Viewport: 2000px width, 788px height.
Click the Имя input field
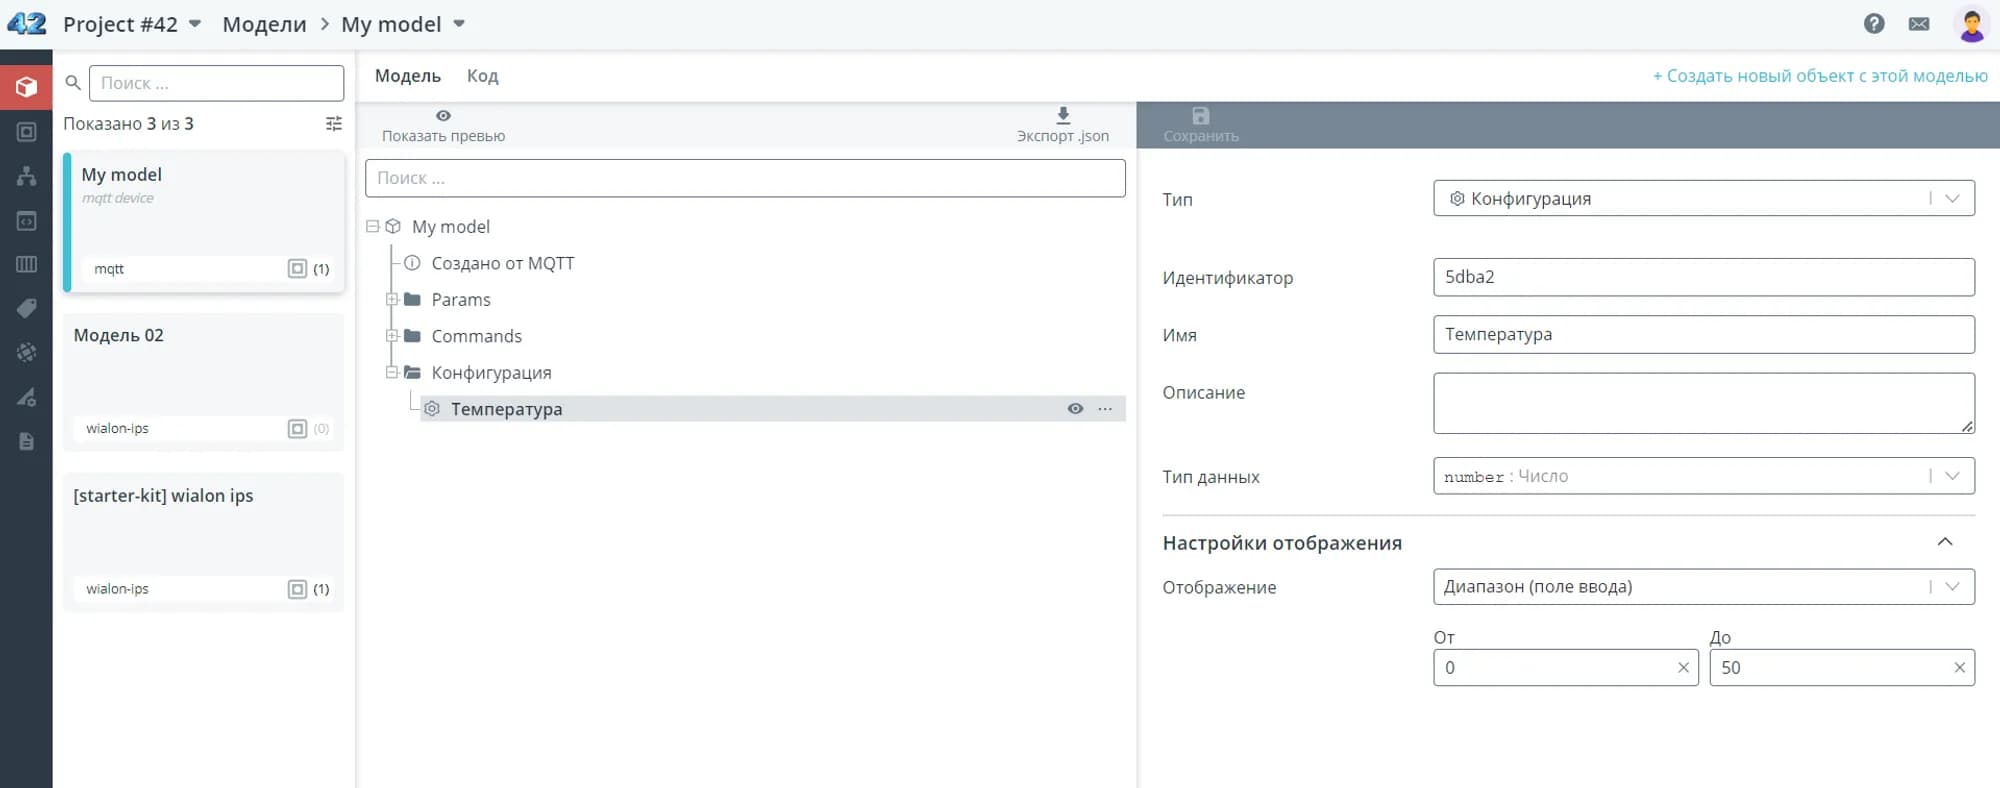tap(1703, 335)
